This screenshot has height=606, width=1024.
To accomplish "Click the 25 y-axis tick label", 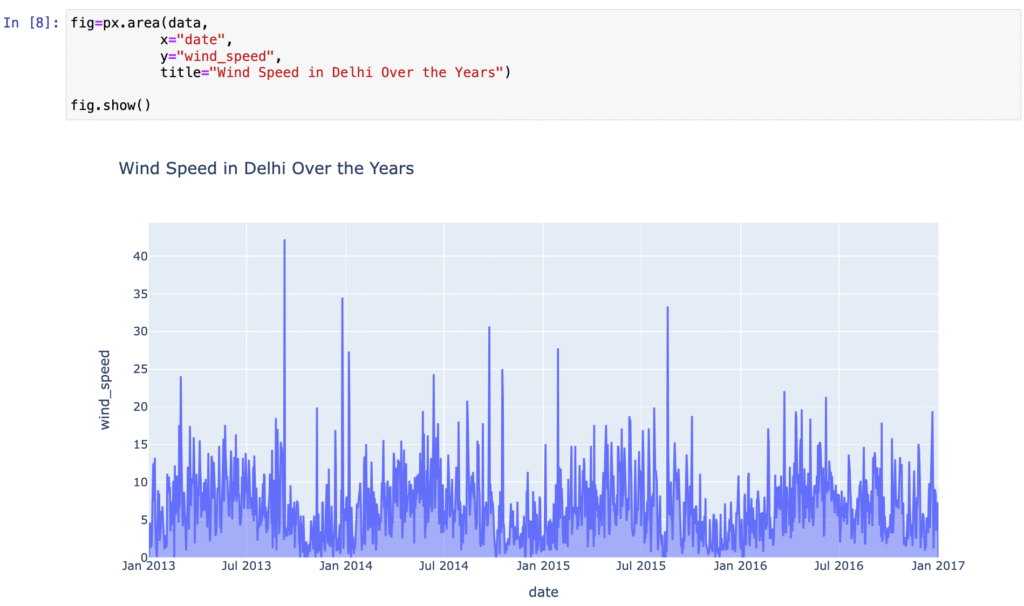I will pos(140,370).
